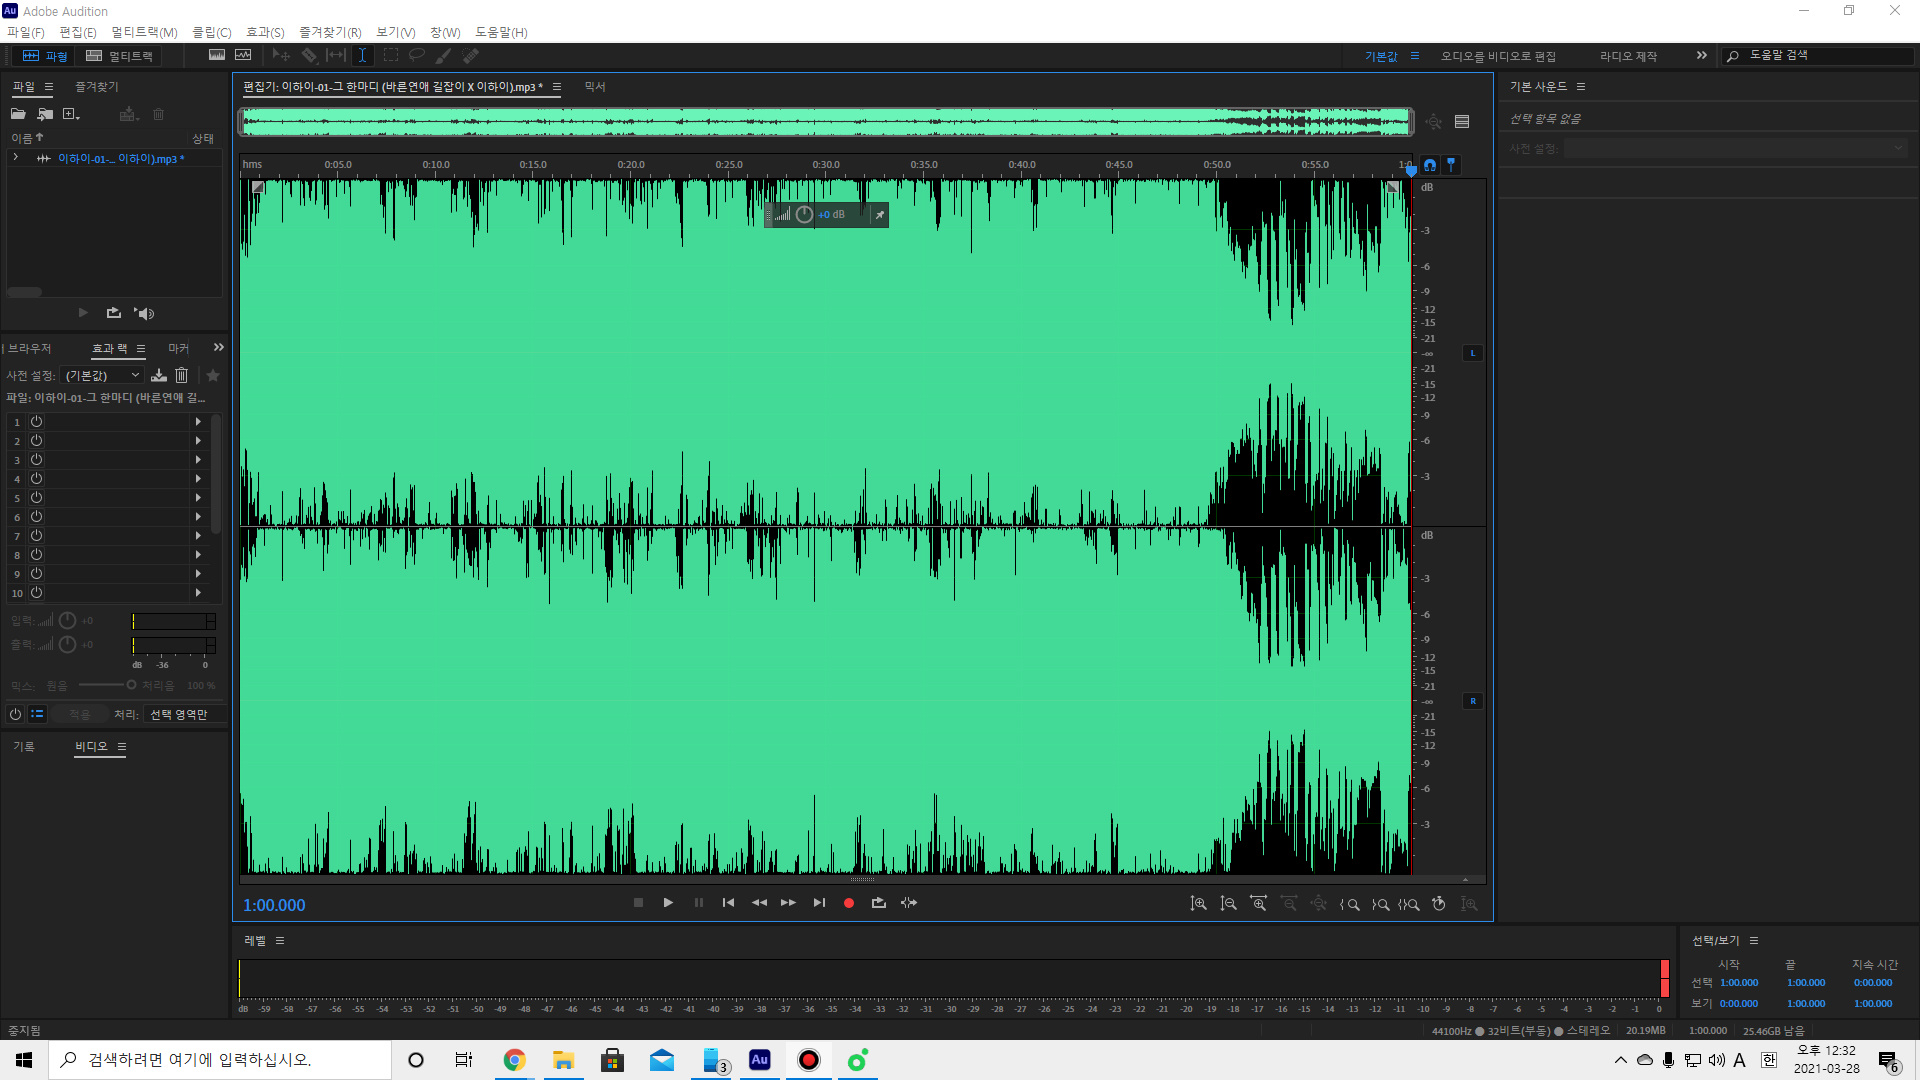Switch to the 마커 tab
Screen dimensions: 1920x1080
tap(178, 349)
